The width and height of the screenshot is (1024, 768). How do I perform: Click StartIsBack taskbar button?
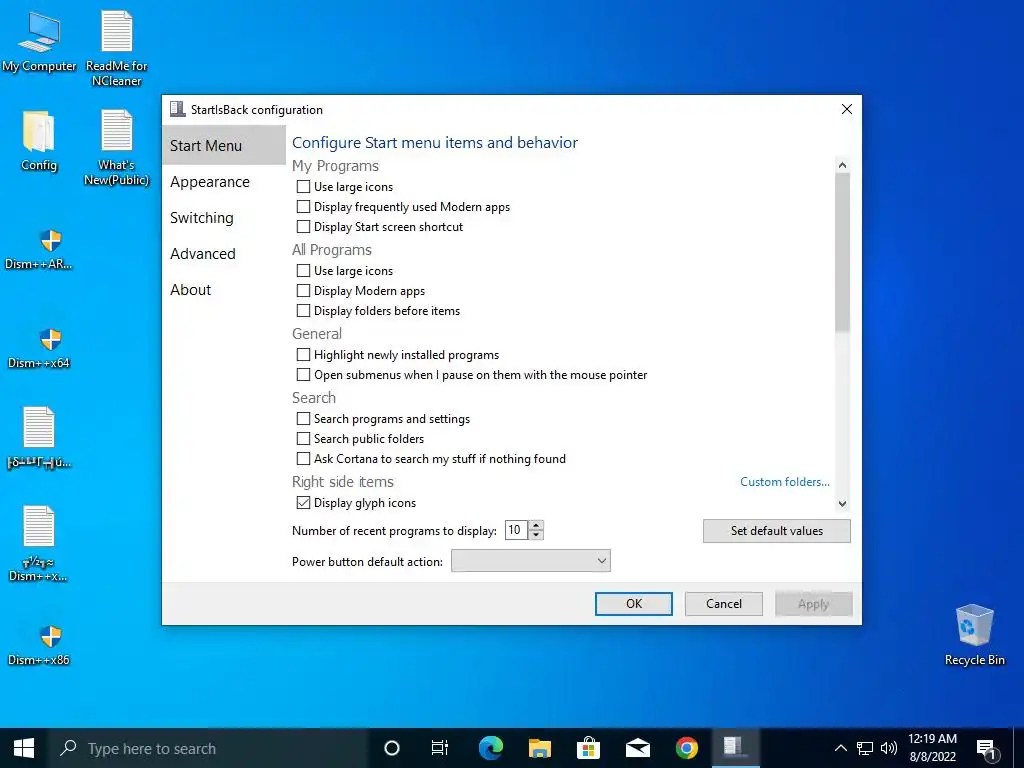tap(735, 748)
